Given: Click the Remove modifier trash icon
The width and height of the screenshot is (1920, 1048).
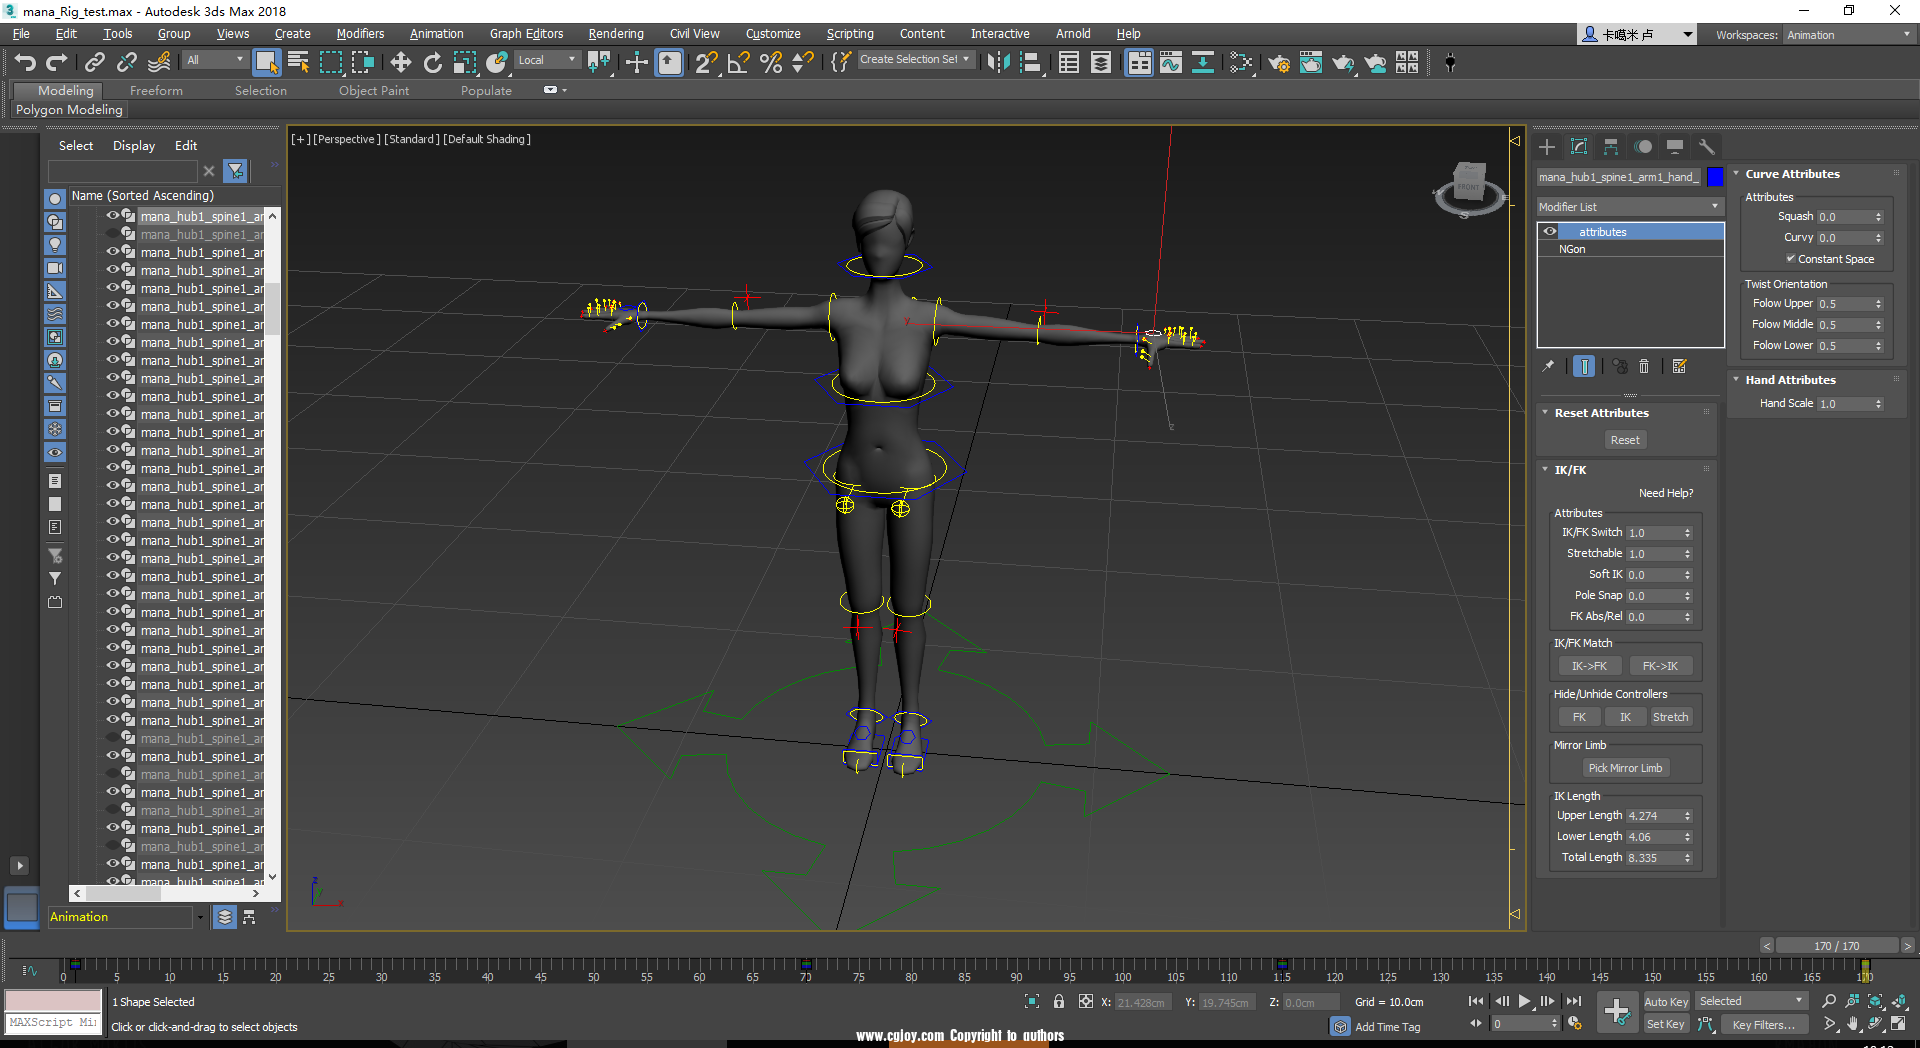Looking at the screenshot, I should pos(1644,366).
